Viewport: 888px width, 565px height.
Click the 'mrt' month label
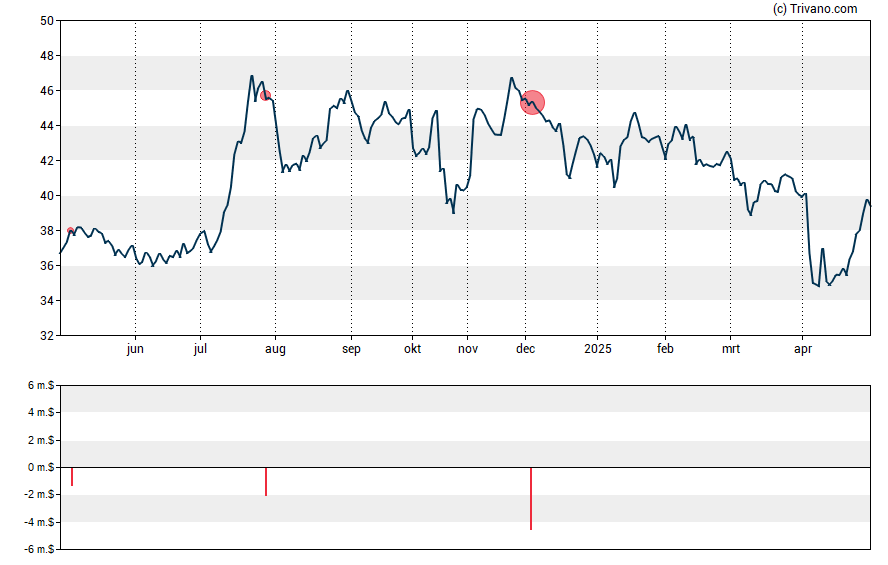[x=731, y=349]
